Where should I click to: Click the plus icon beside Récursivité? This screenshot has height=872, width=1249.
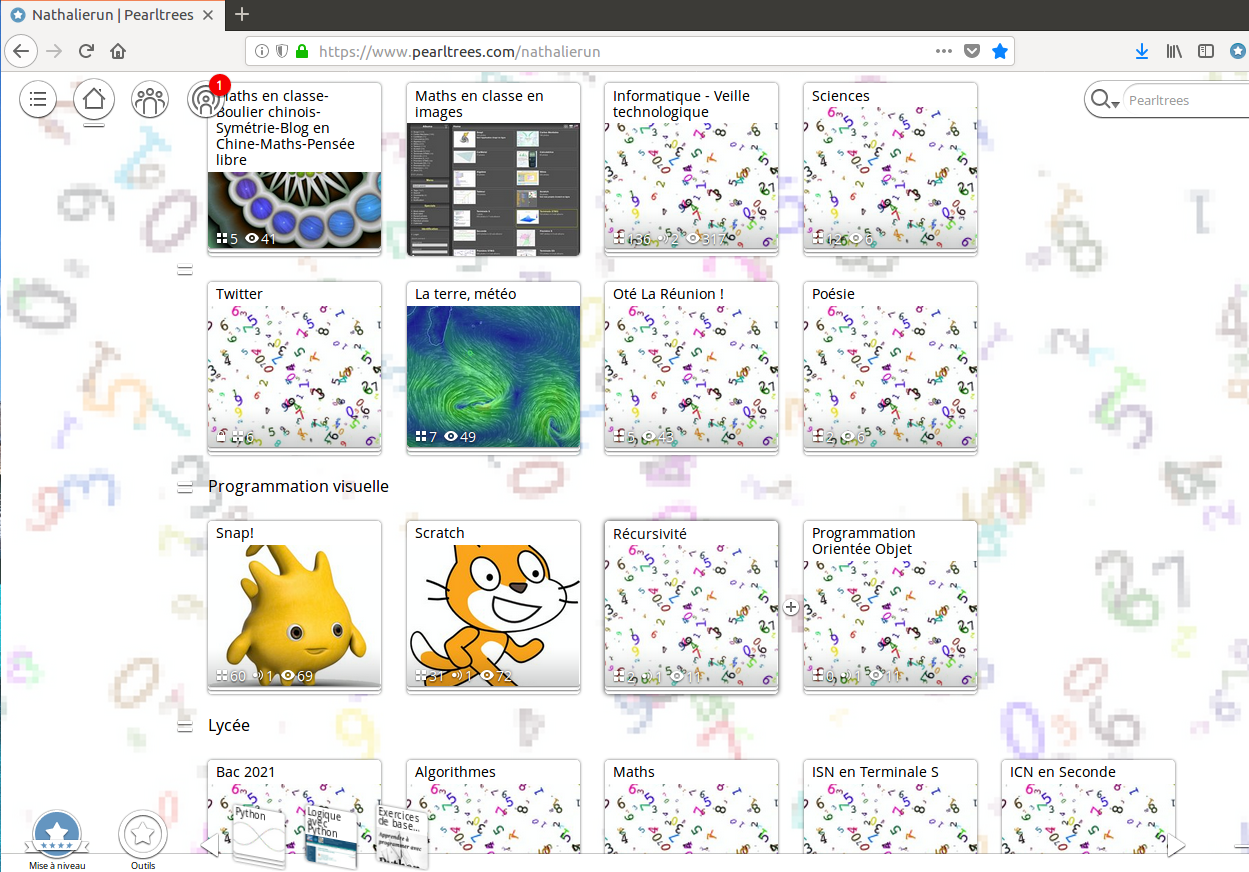(791, 607)
